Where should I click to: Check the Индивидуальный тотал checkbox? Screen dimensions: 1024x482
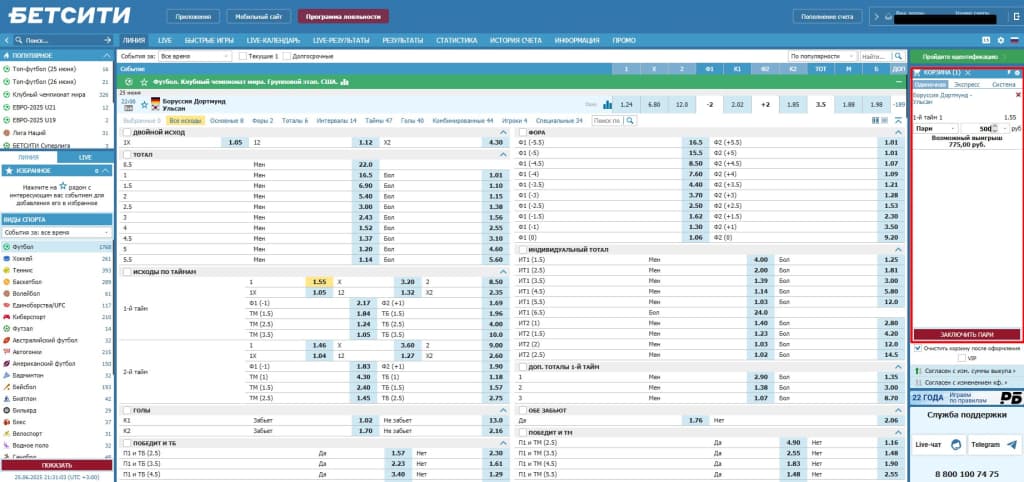click(522, 250)
